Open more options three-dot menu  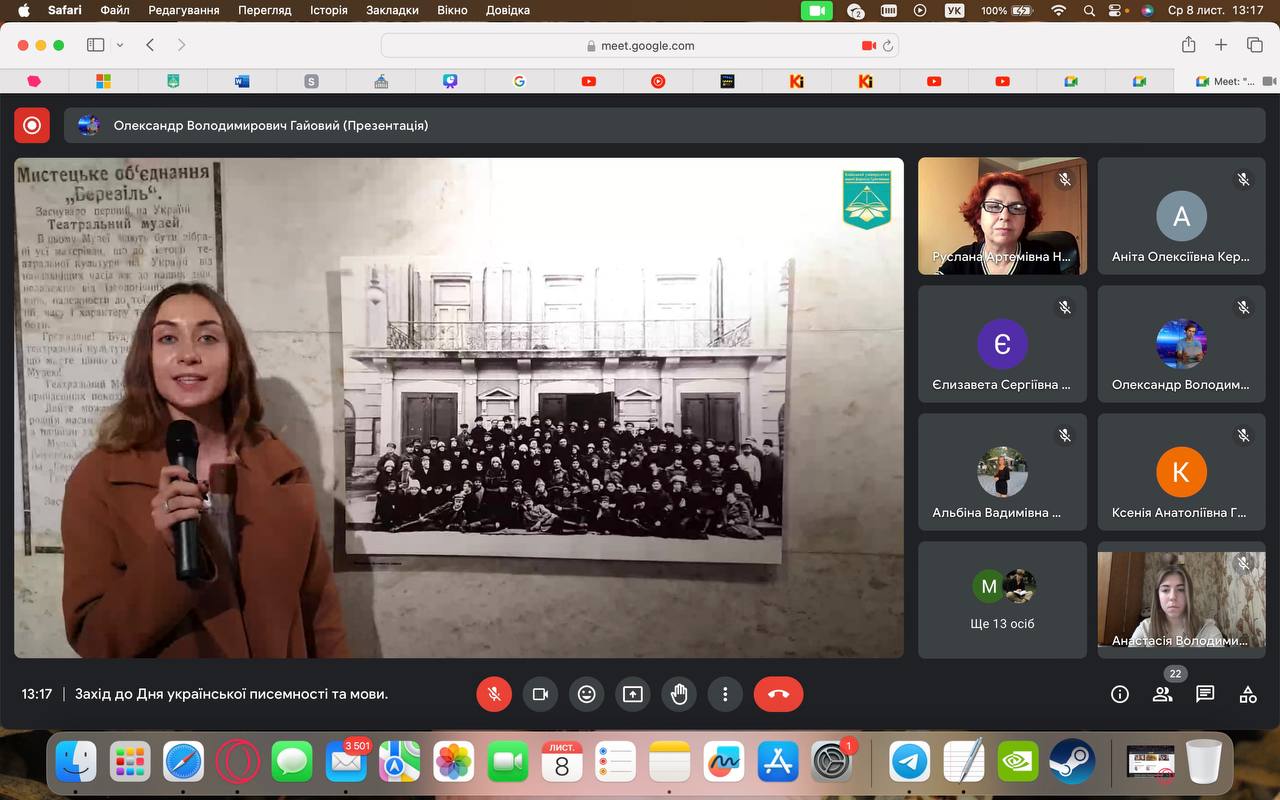pyautogui.click(x=725, y=694)
